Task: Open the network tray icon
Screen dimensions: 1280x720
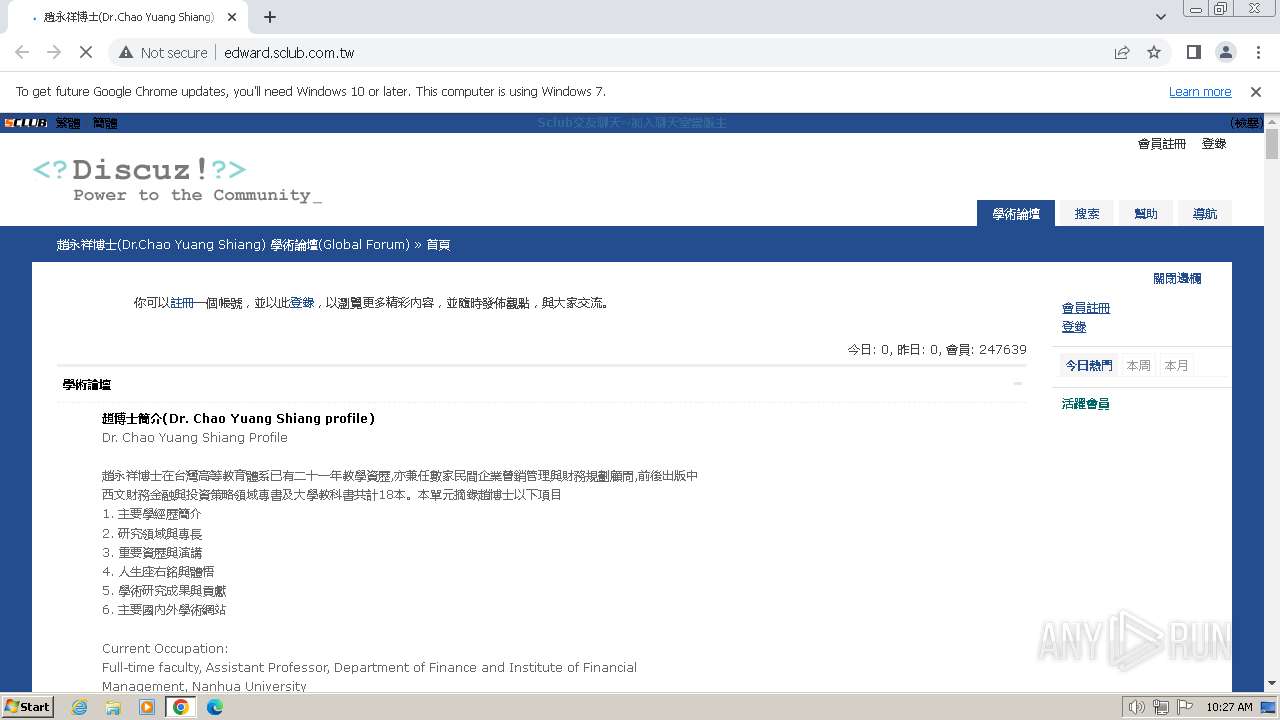Action: click(1160, 707)
